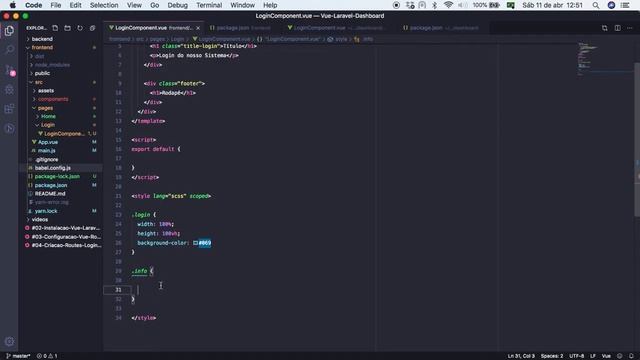
Task: Expand the public folder
Action: [x=42, y=73]
